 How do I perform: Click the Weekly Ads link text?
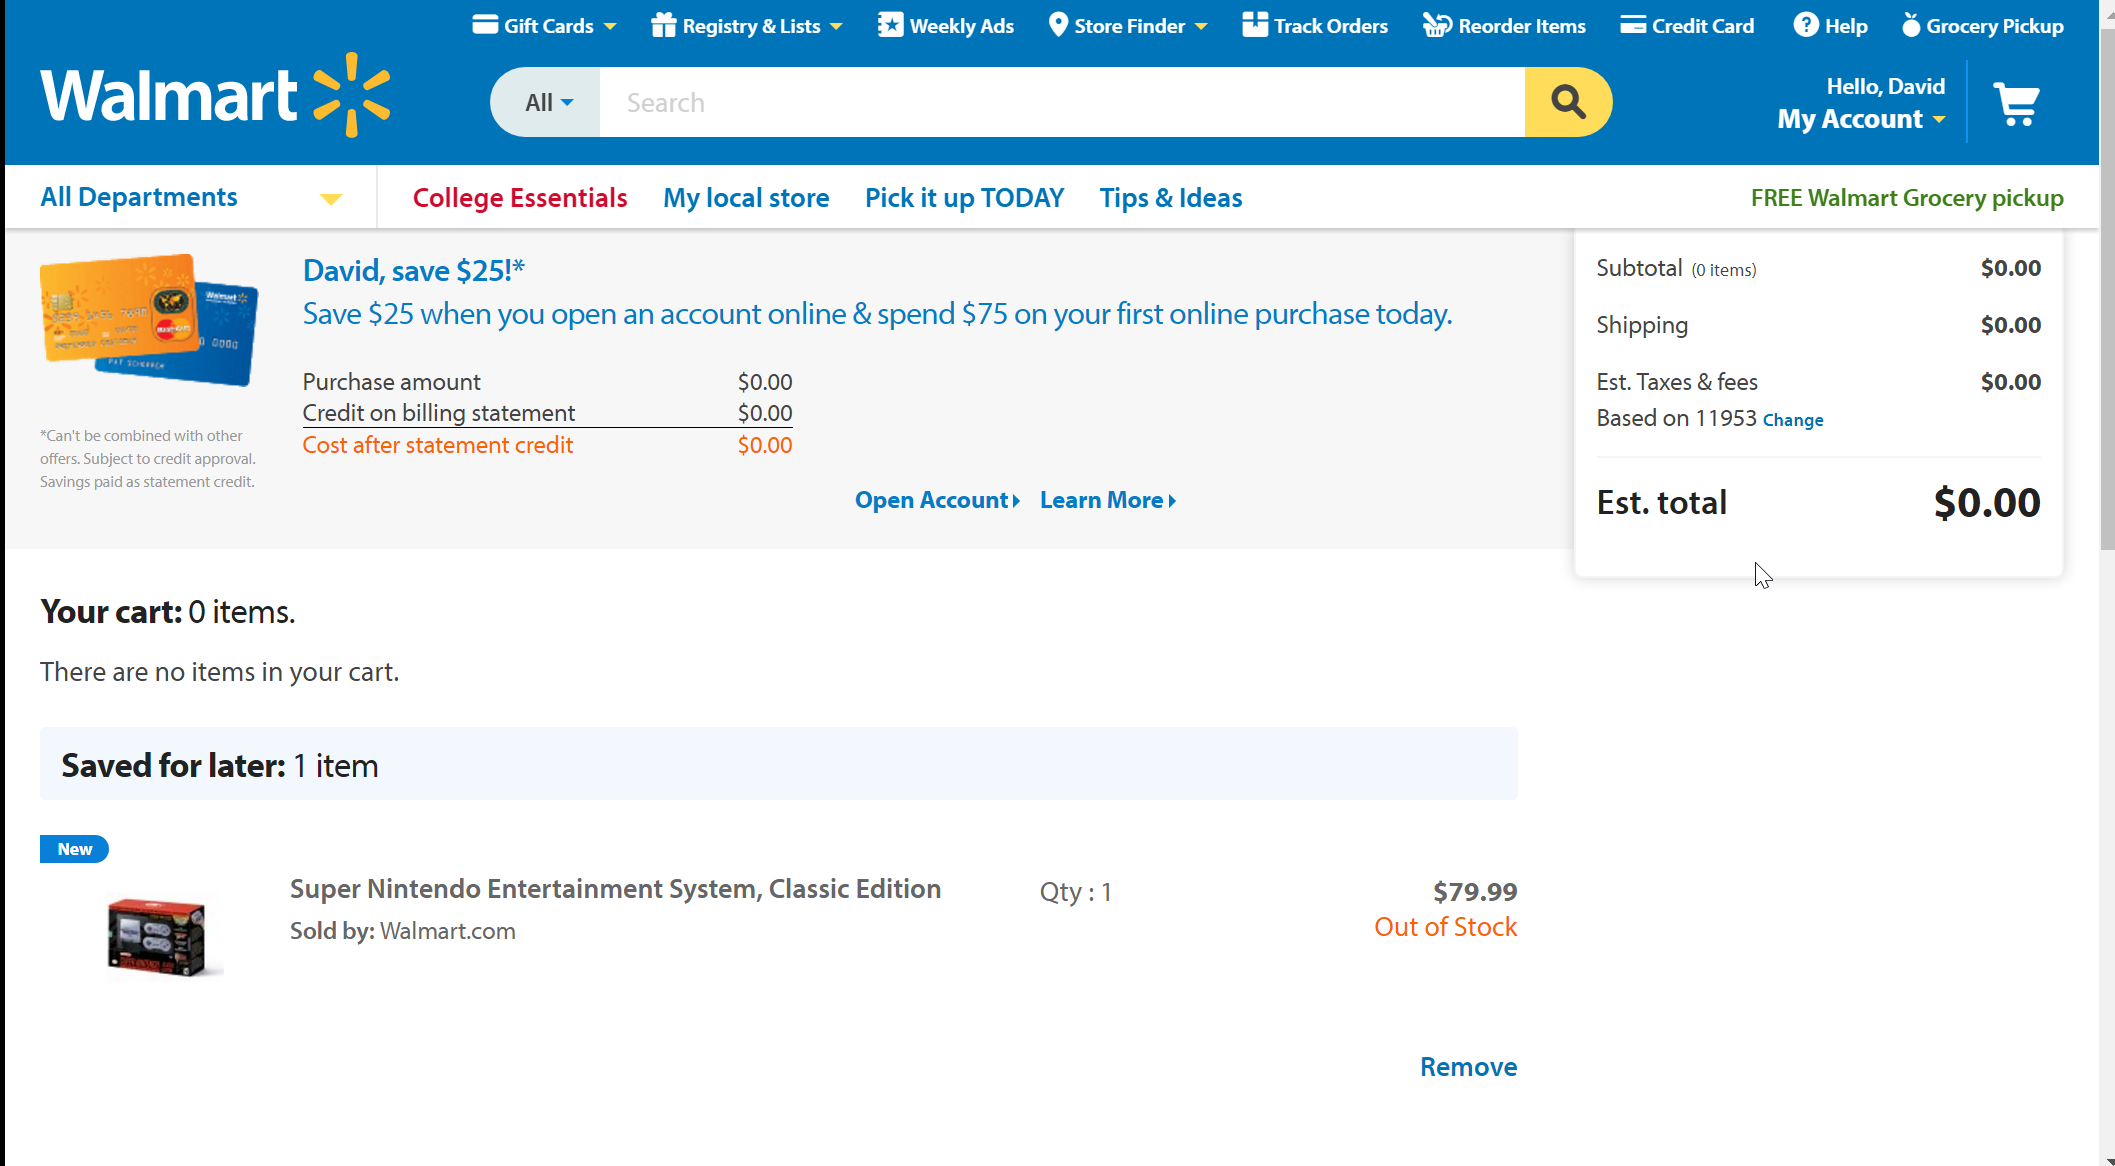961,26
